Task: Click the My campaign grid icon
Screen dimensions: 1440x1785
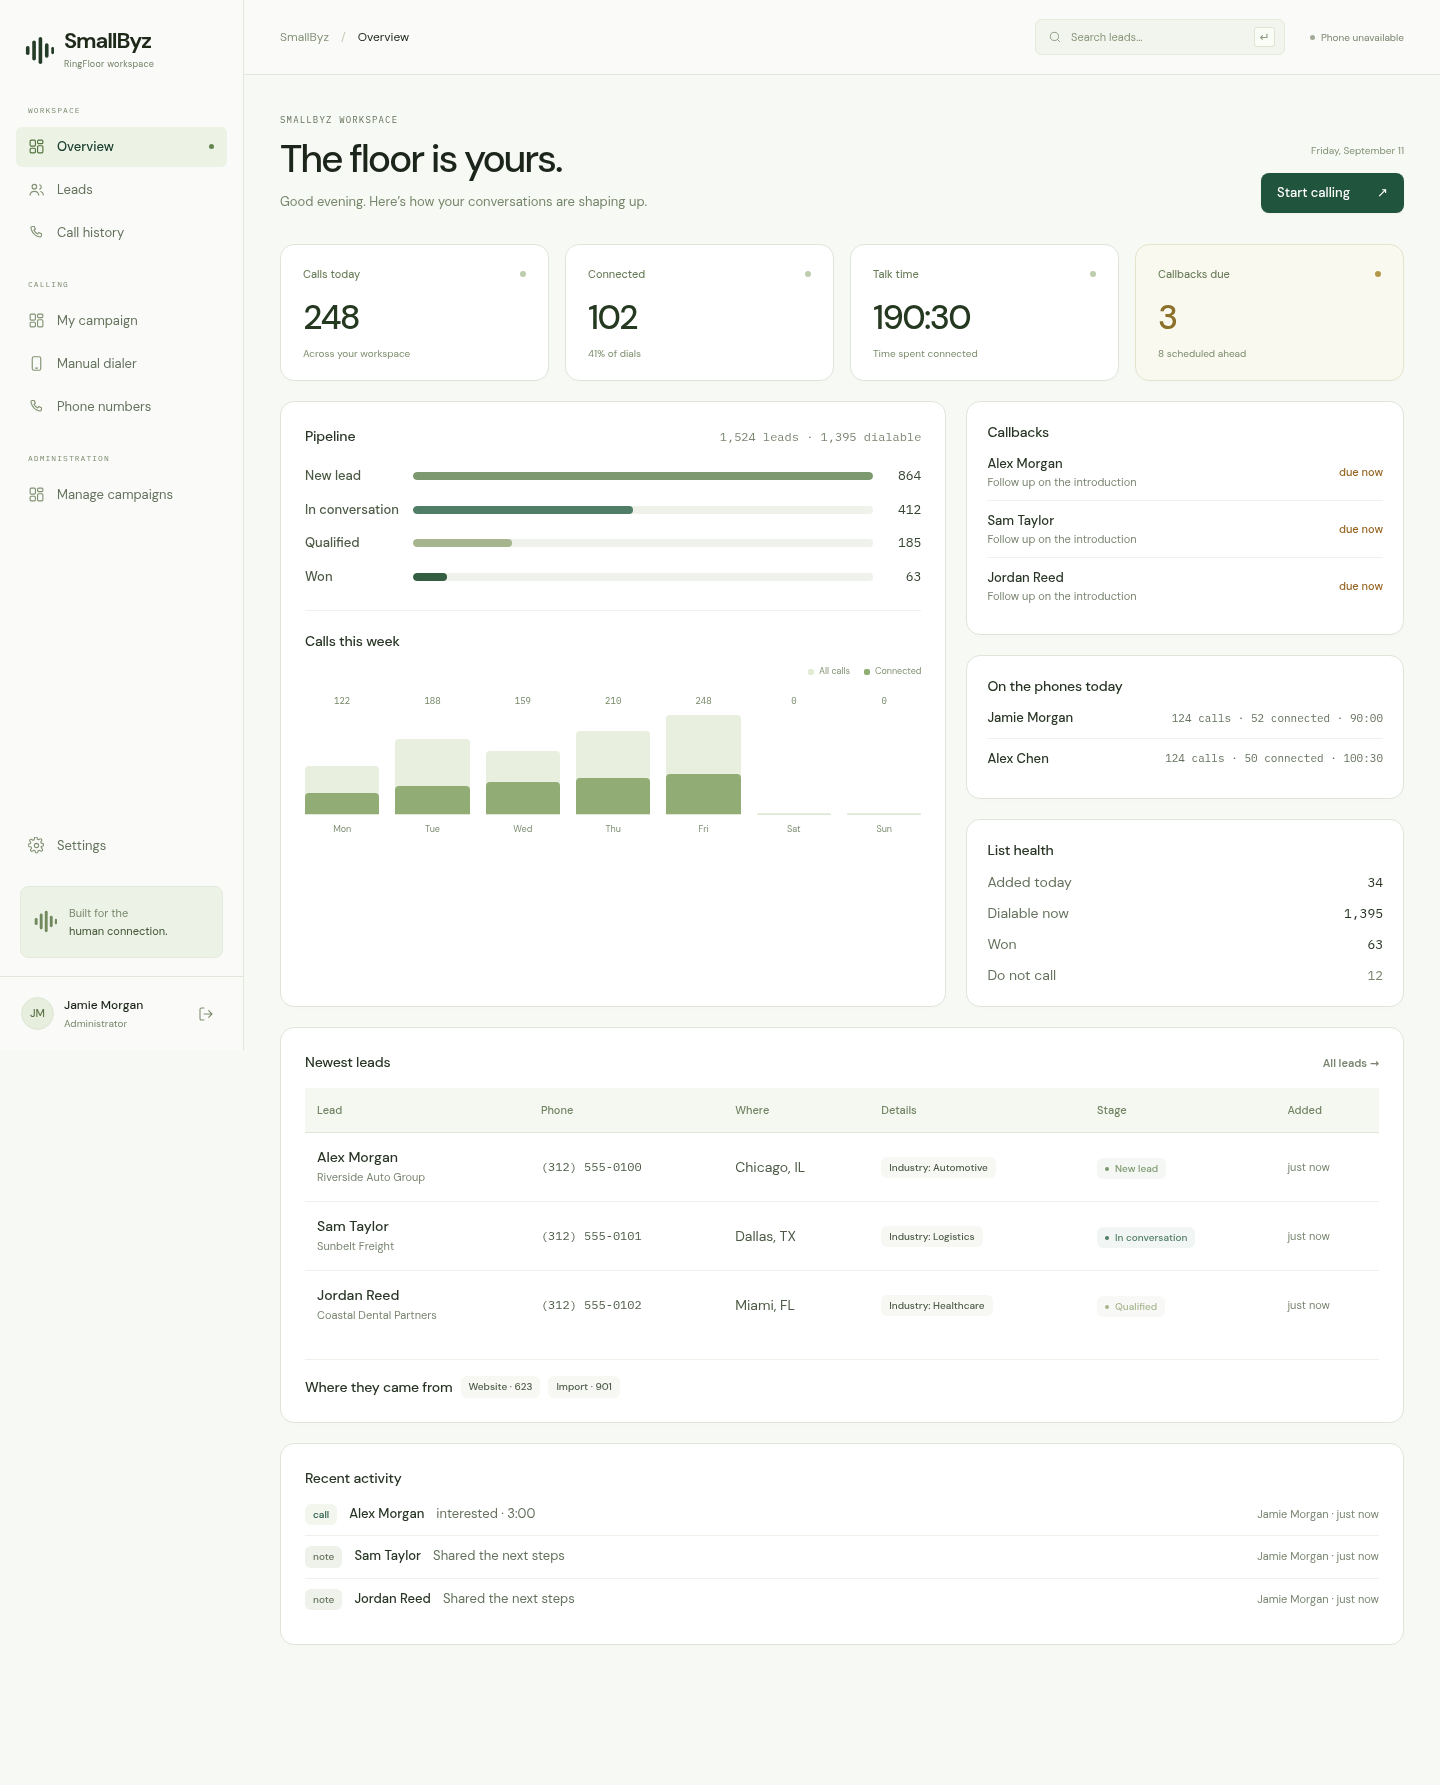Action: point(37,321)
